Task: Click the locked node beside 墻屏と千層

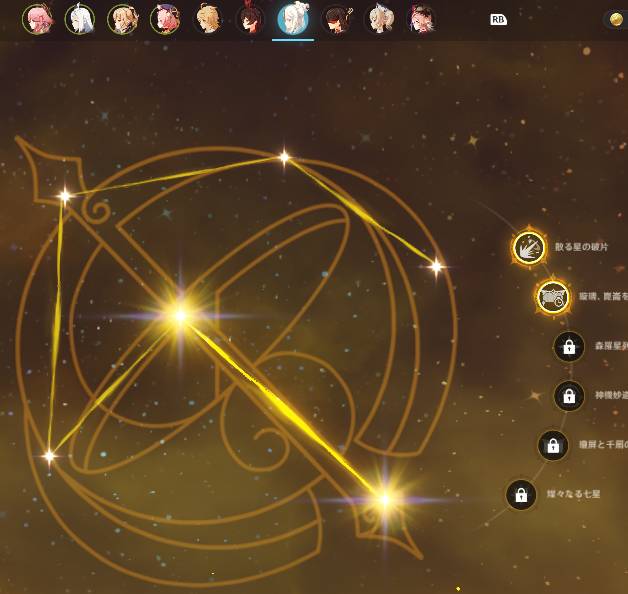Action: point(553,445)
